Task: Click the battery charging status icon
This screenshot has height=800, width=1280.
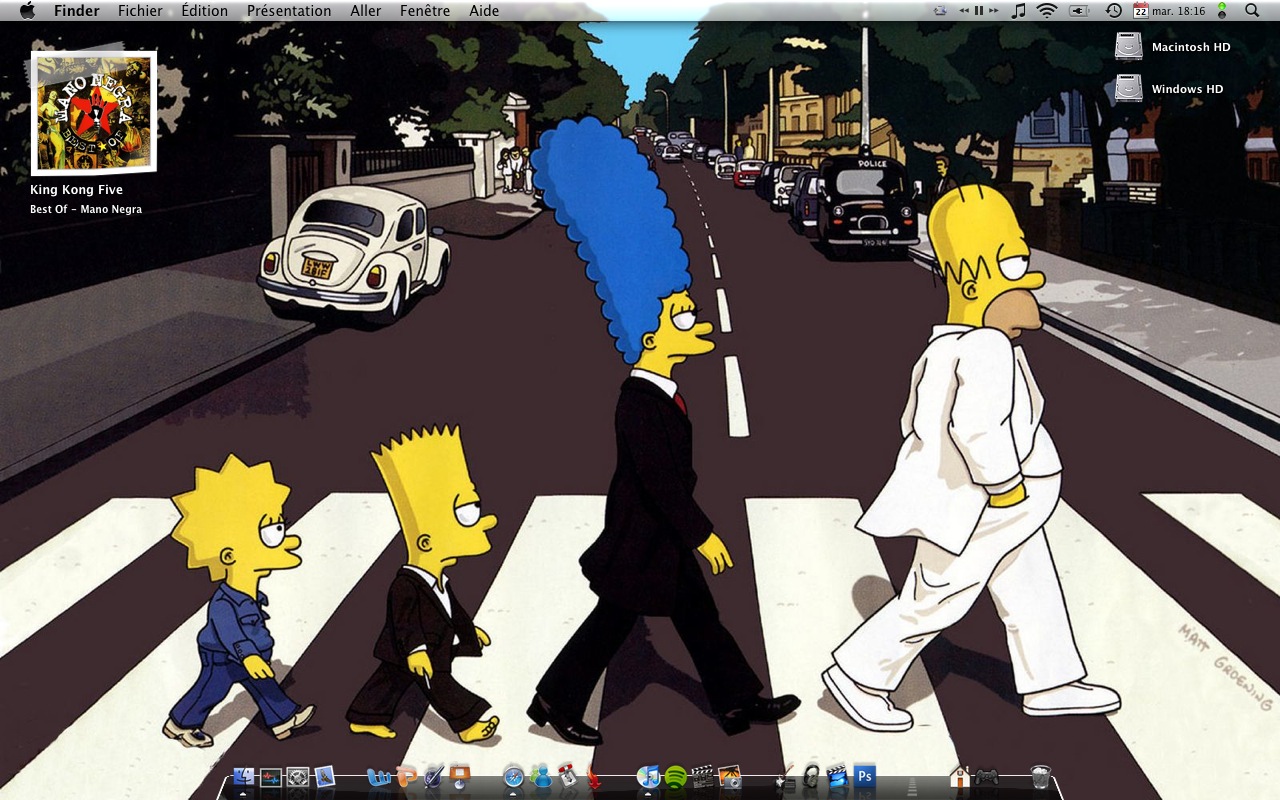Action: [x=1079, y=10]
